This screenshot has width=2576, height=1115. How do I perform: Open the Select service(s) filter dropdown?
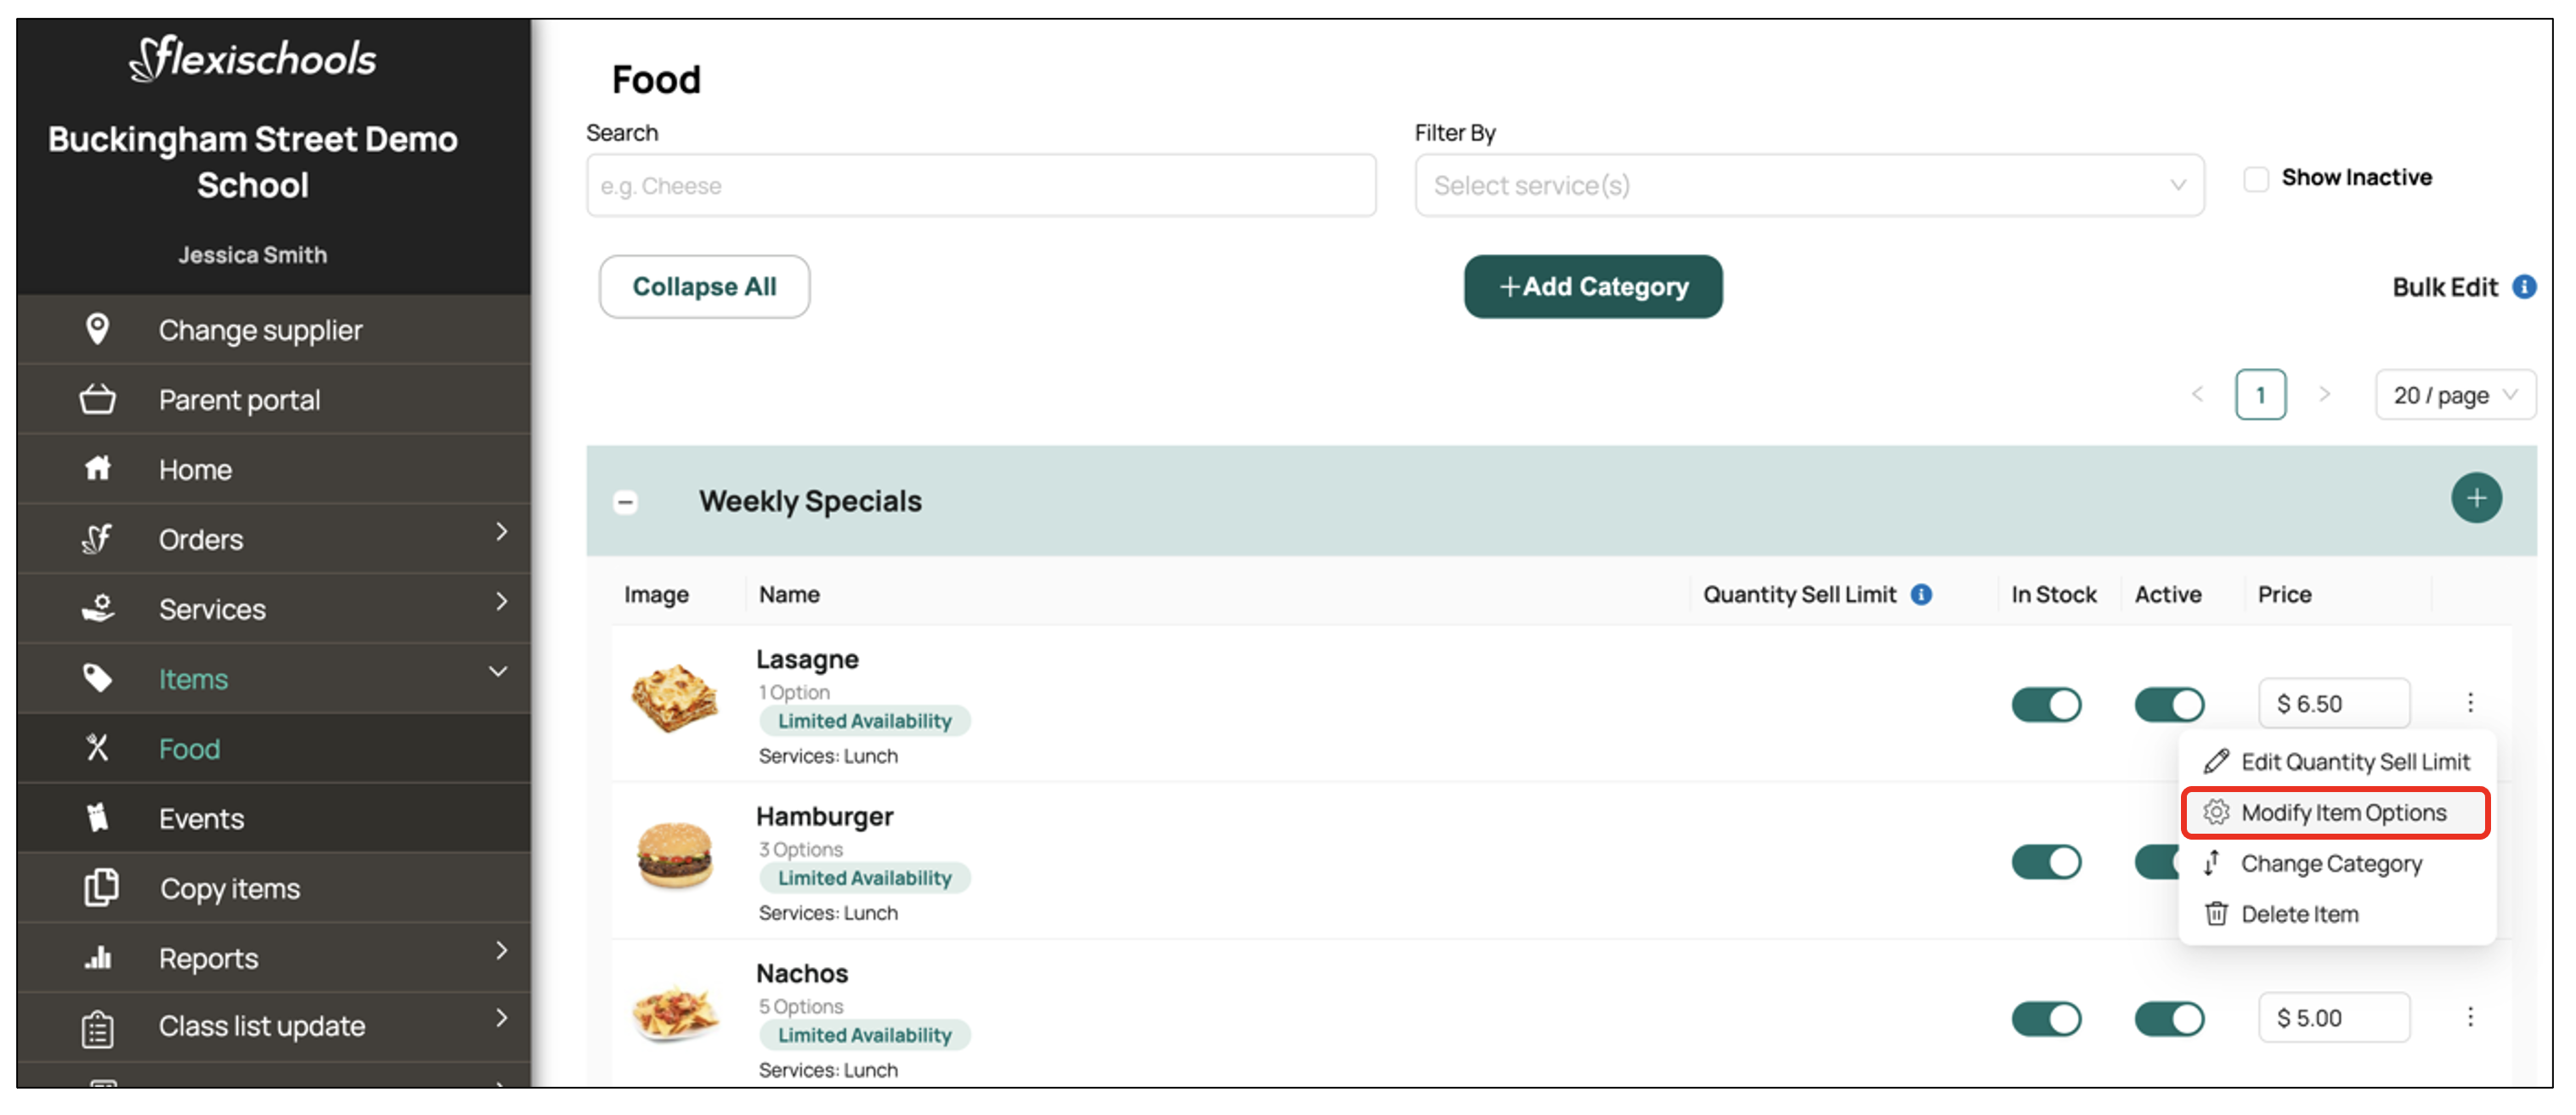coord(1808,185)
